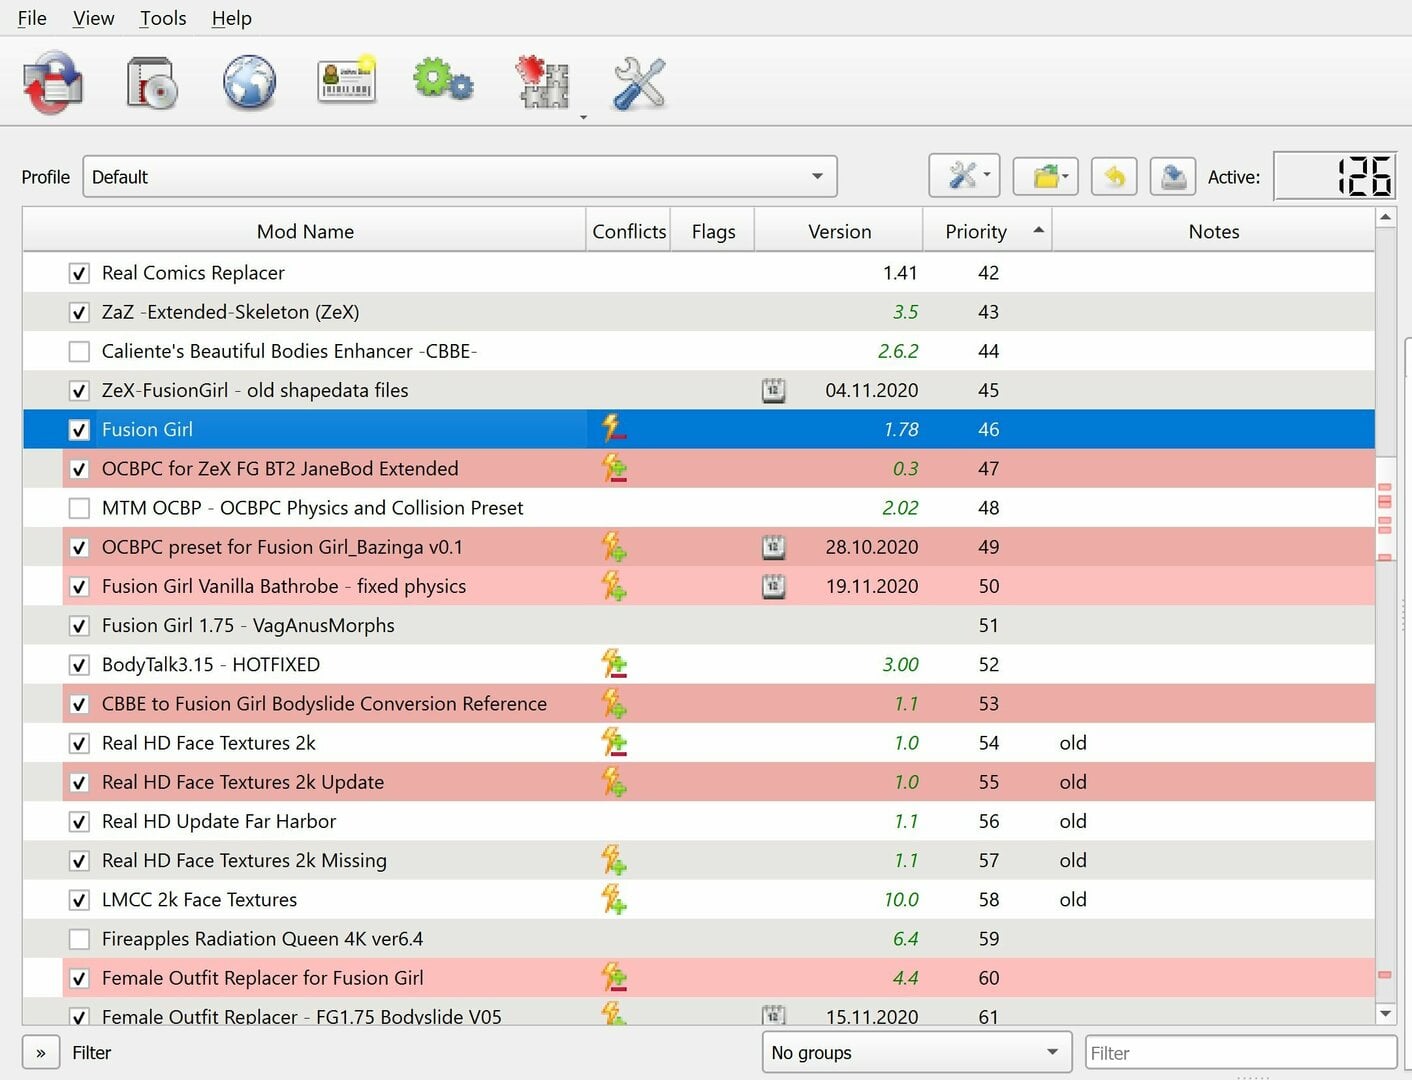Expand filter panel with chevron button
Screen dimensions: 1412x1080
point(40,1052)
